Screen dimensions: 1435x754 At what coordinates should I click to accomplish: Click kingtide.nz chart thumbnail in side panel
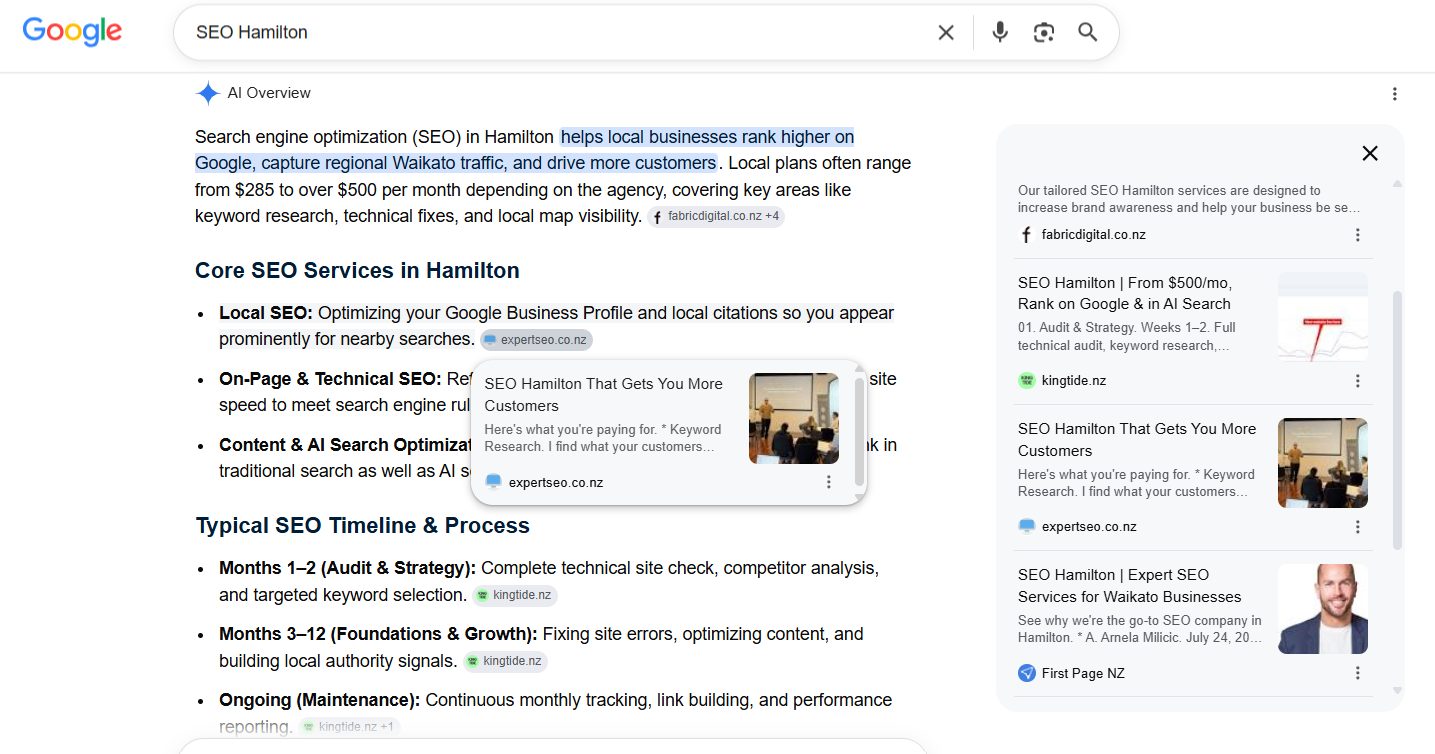(x=1323, y=317)
